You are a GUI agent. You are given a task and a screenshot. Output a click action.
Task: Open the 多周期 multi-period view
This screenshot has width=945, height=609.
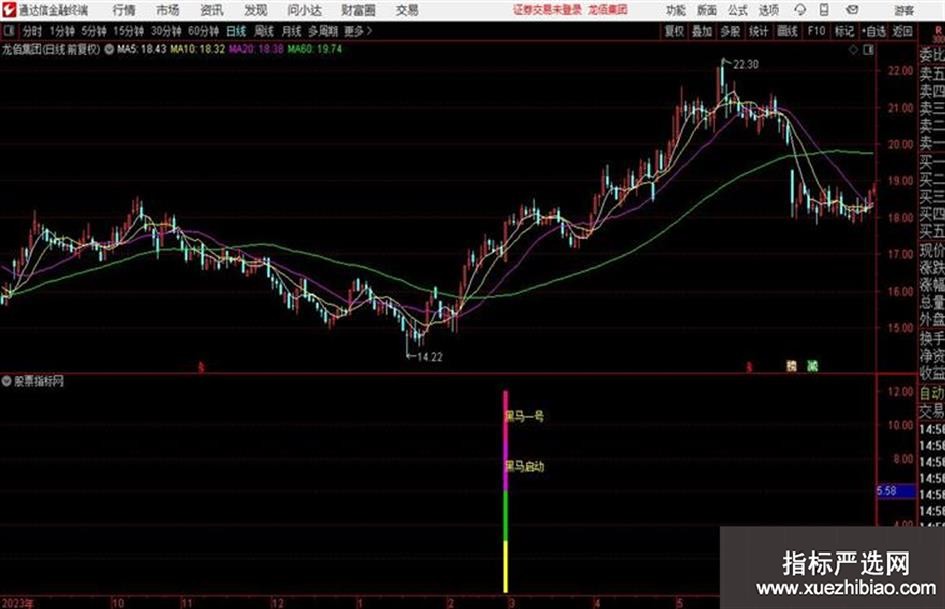point(323,31)
